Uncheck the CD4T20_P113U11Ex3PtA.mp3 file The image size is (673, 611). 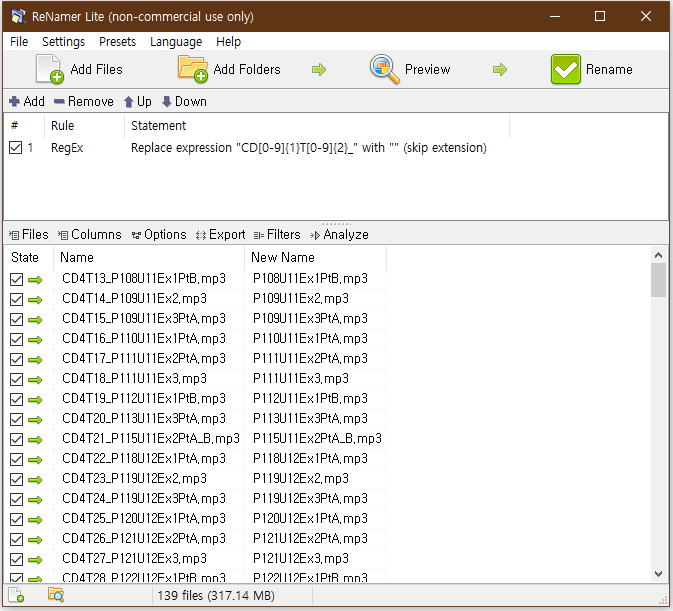pyautogui.click(x=16, y=420)
